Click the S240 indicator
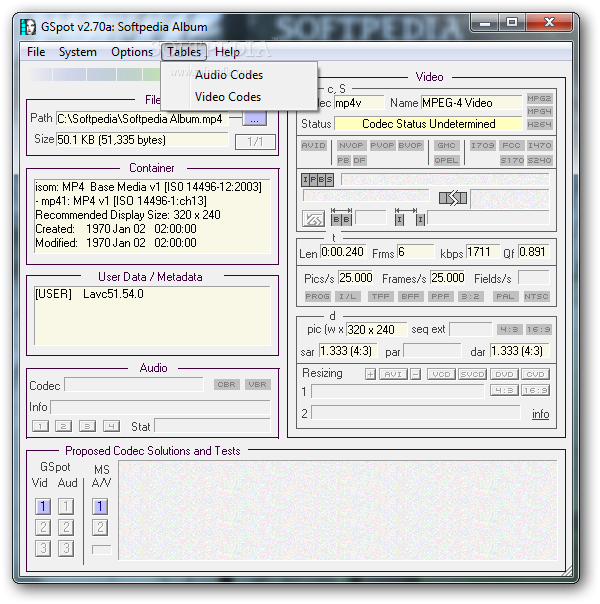 pos(540,160)
